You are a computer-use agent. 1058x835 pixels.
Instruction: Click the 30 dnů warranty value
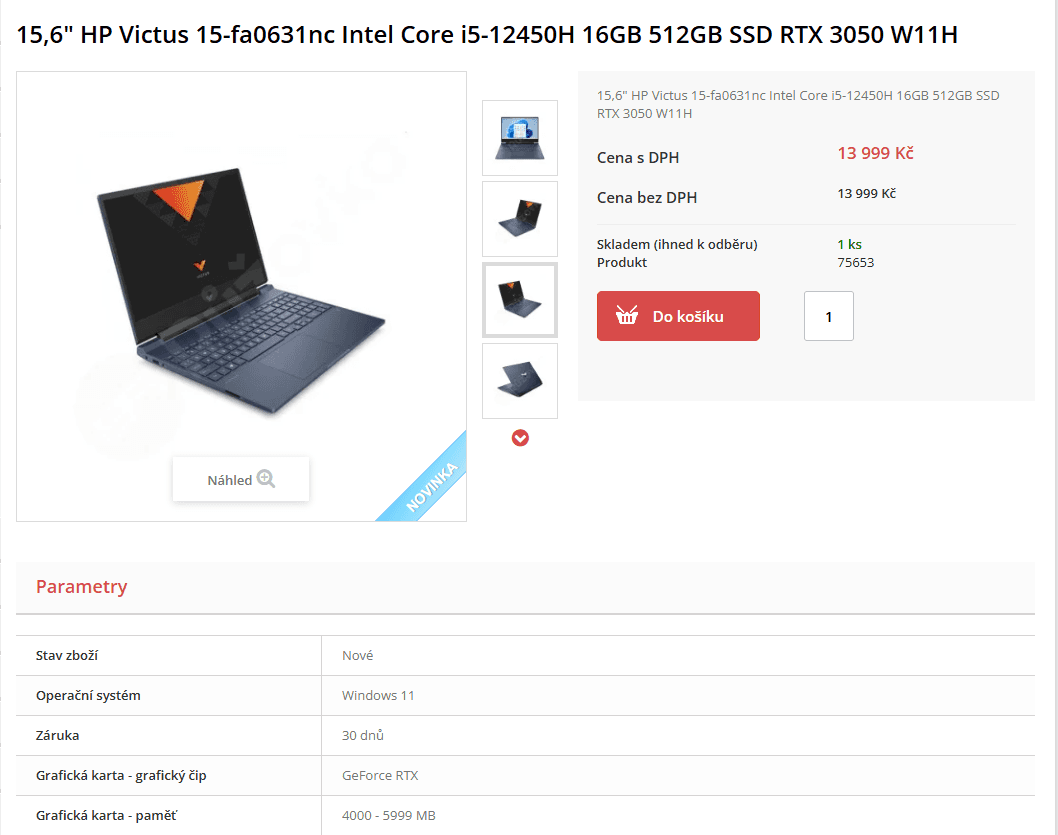point(362,735)
